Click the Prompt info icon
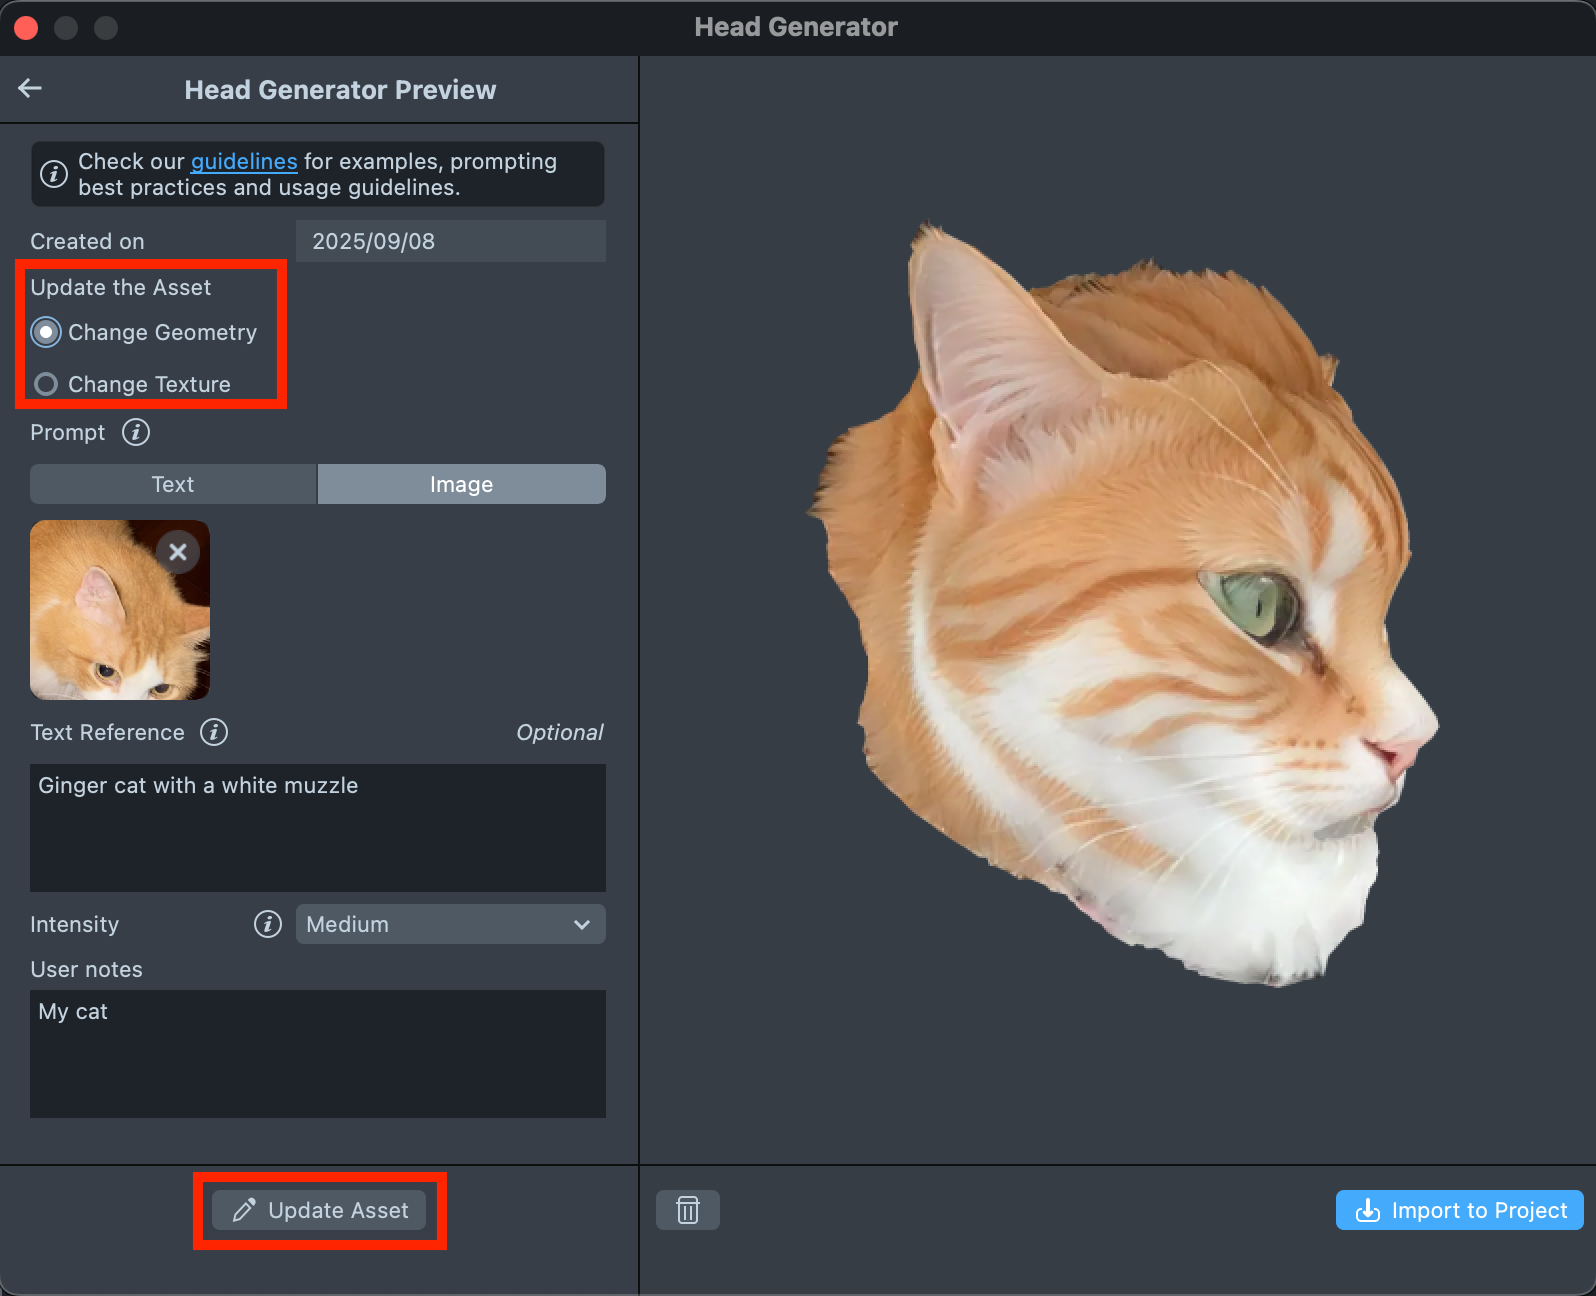Screen dimensions: 1596x1296 click(x=136, y=432)
